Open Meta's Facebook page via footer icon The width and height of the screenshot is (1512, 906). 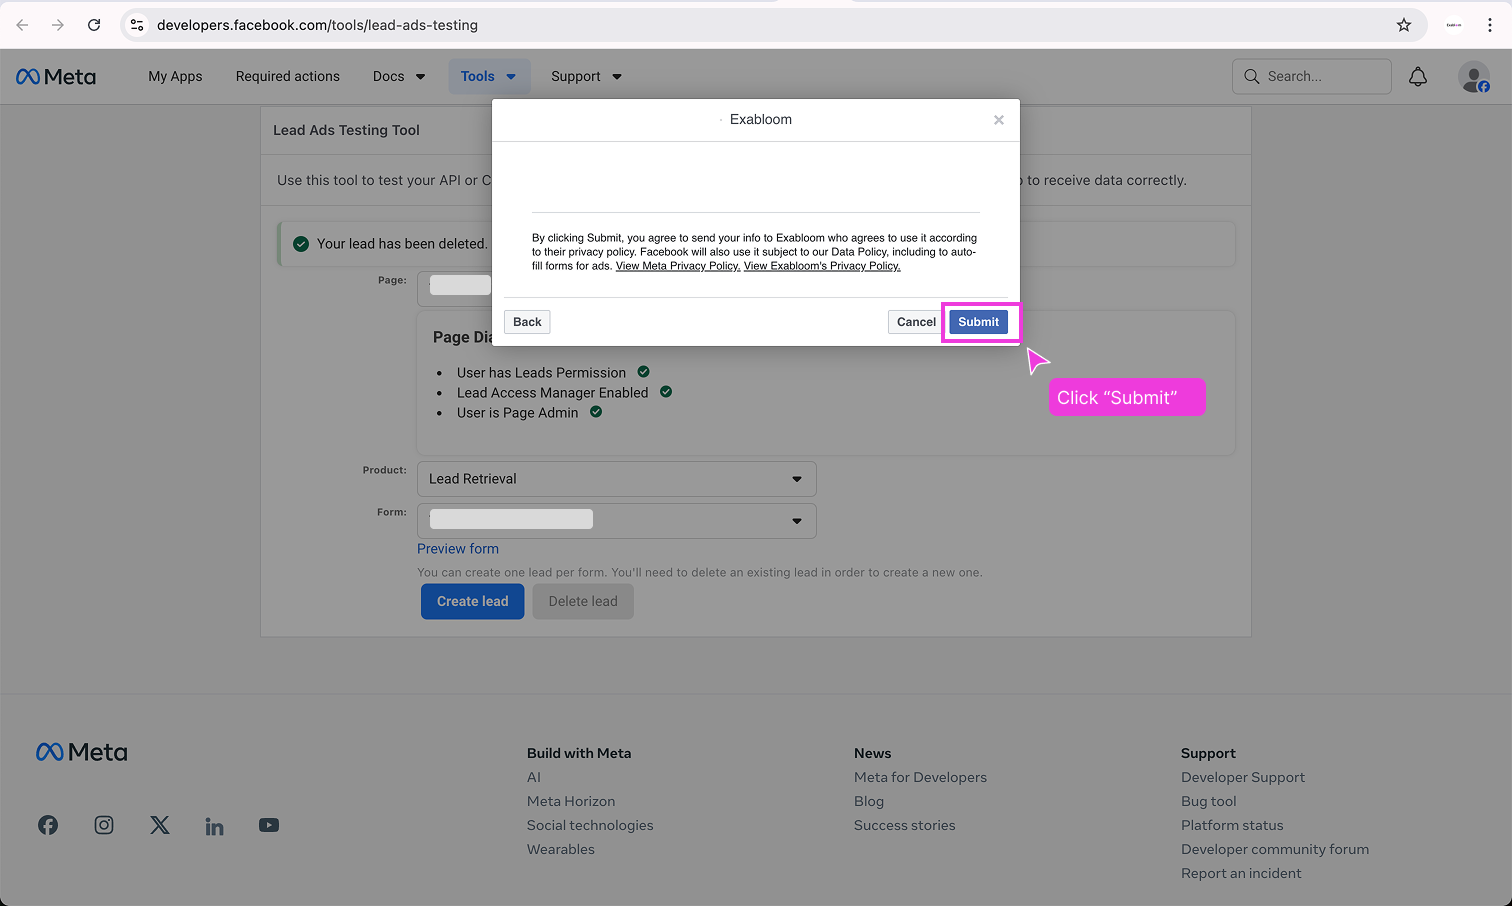pyautogui.click(x=48, y=825)
